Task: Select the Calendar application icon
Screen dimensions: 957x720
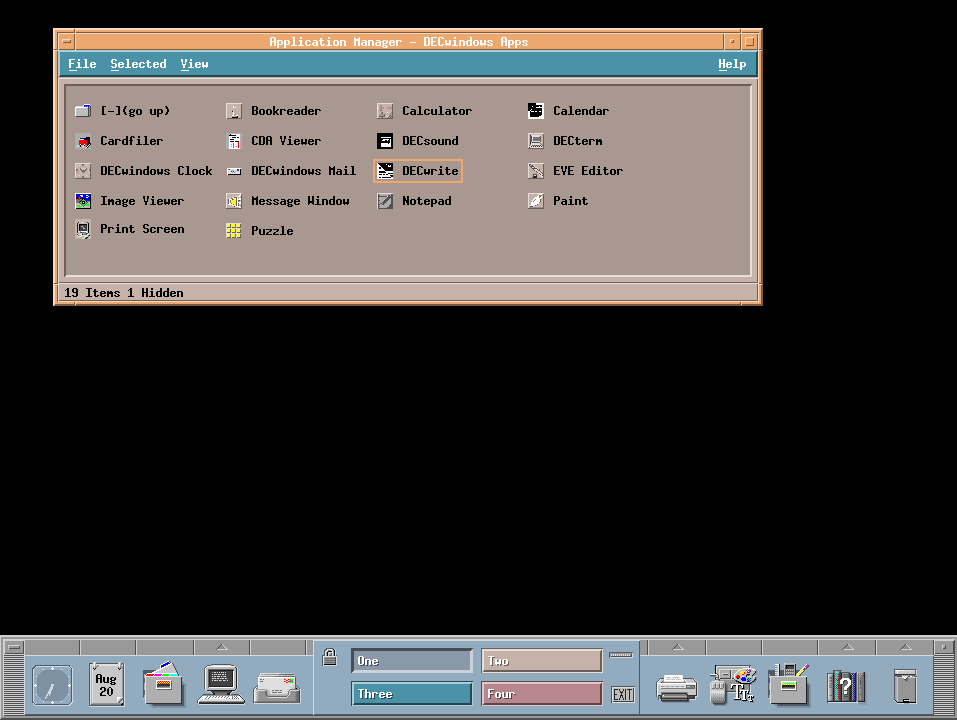Action: pos(535,110)
